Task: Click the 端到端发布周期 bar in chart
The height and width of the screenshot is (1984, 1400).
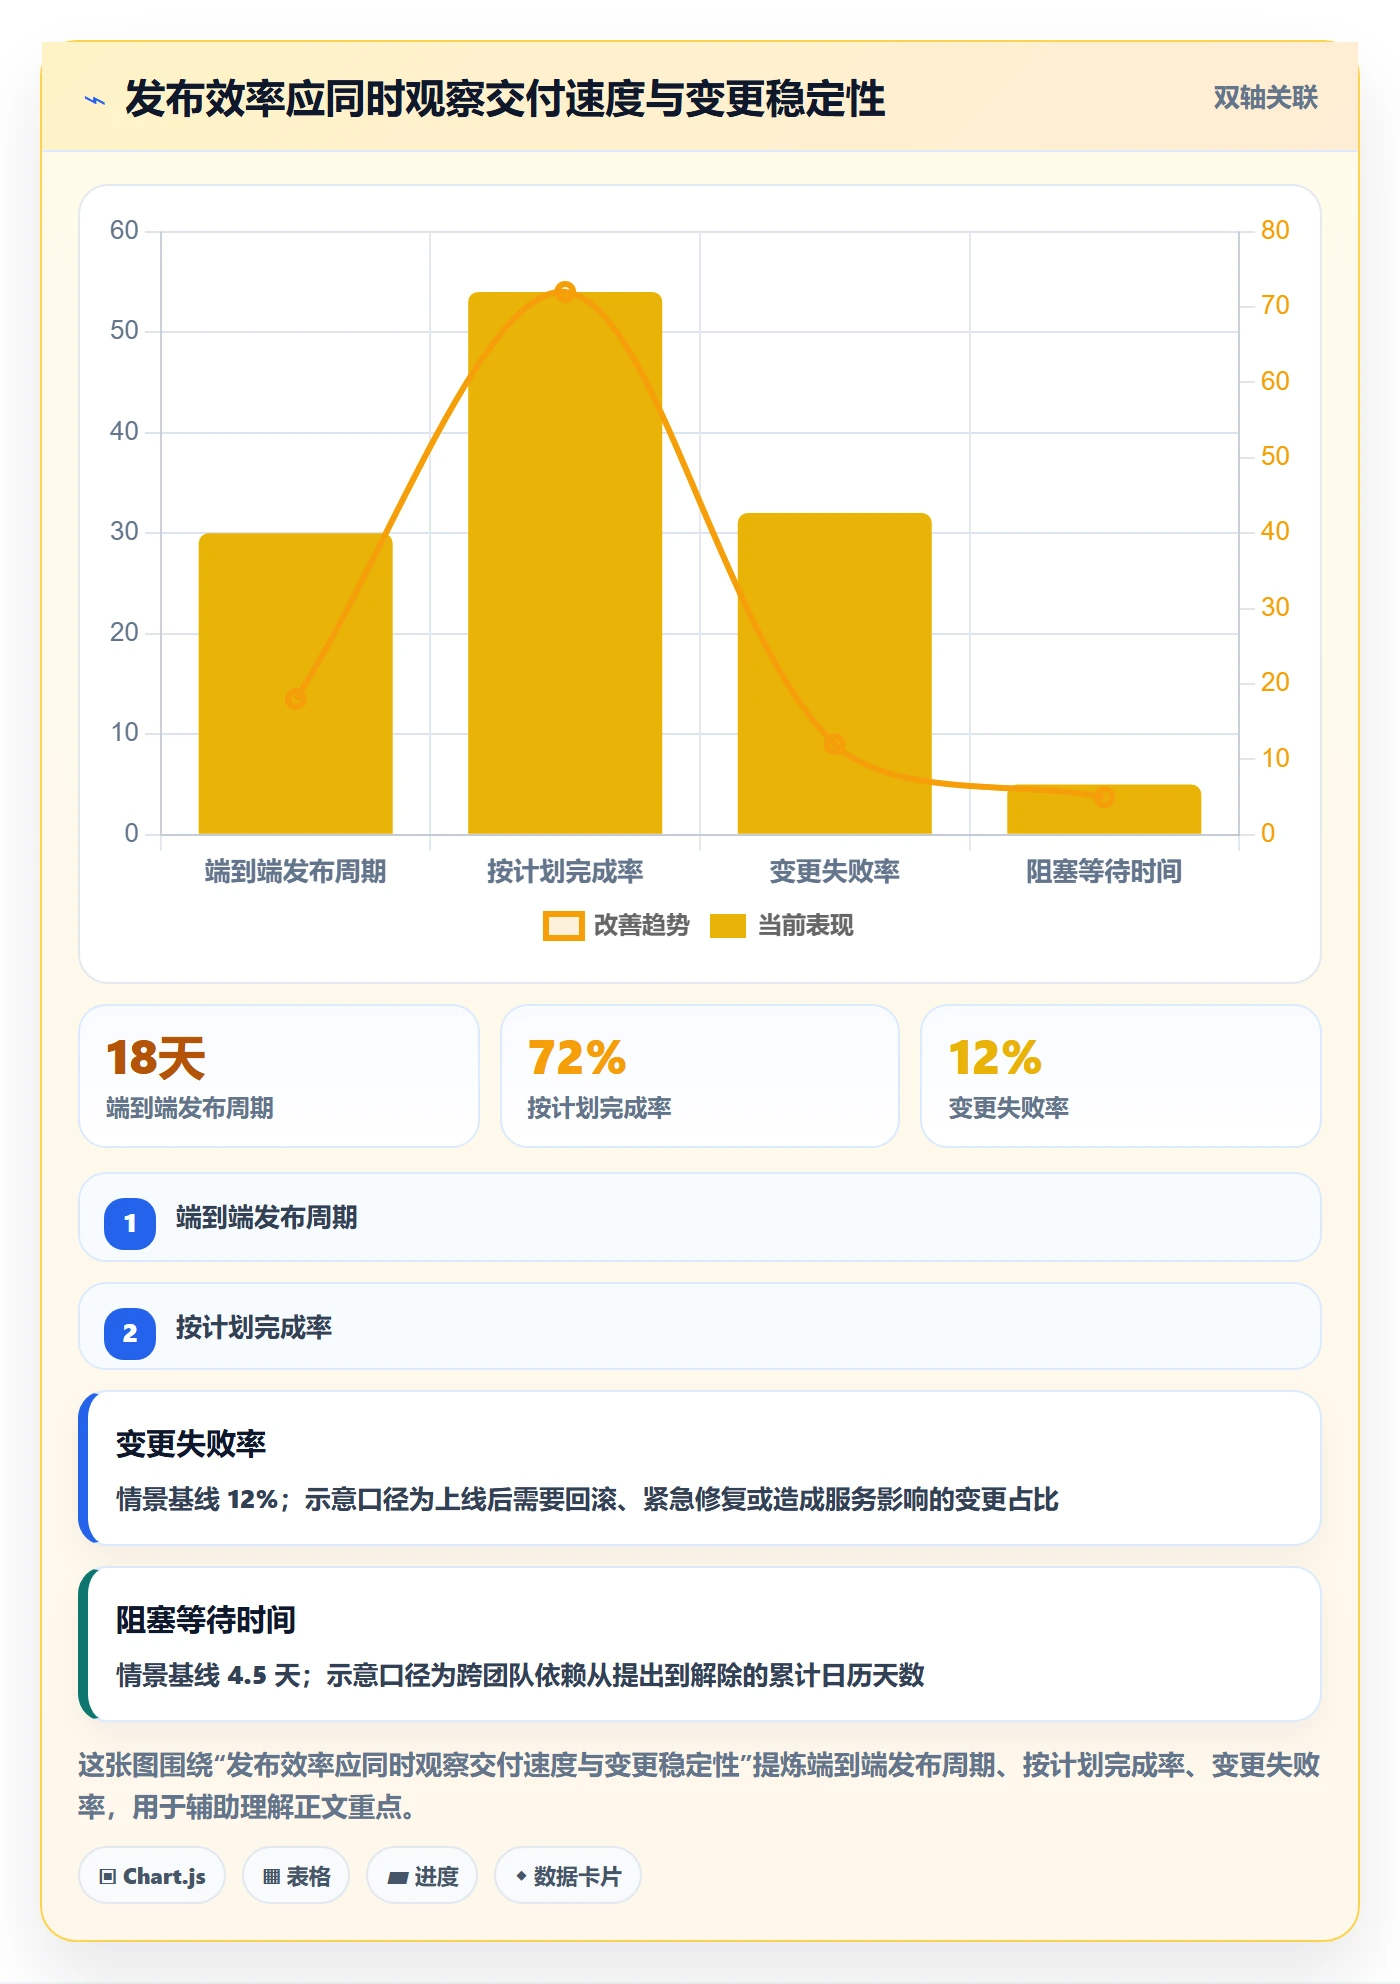Action: coord(296,684)
